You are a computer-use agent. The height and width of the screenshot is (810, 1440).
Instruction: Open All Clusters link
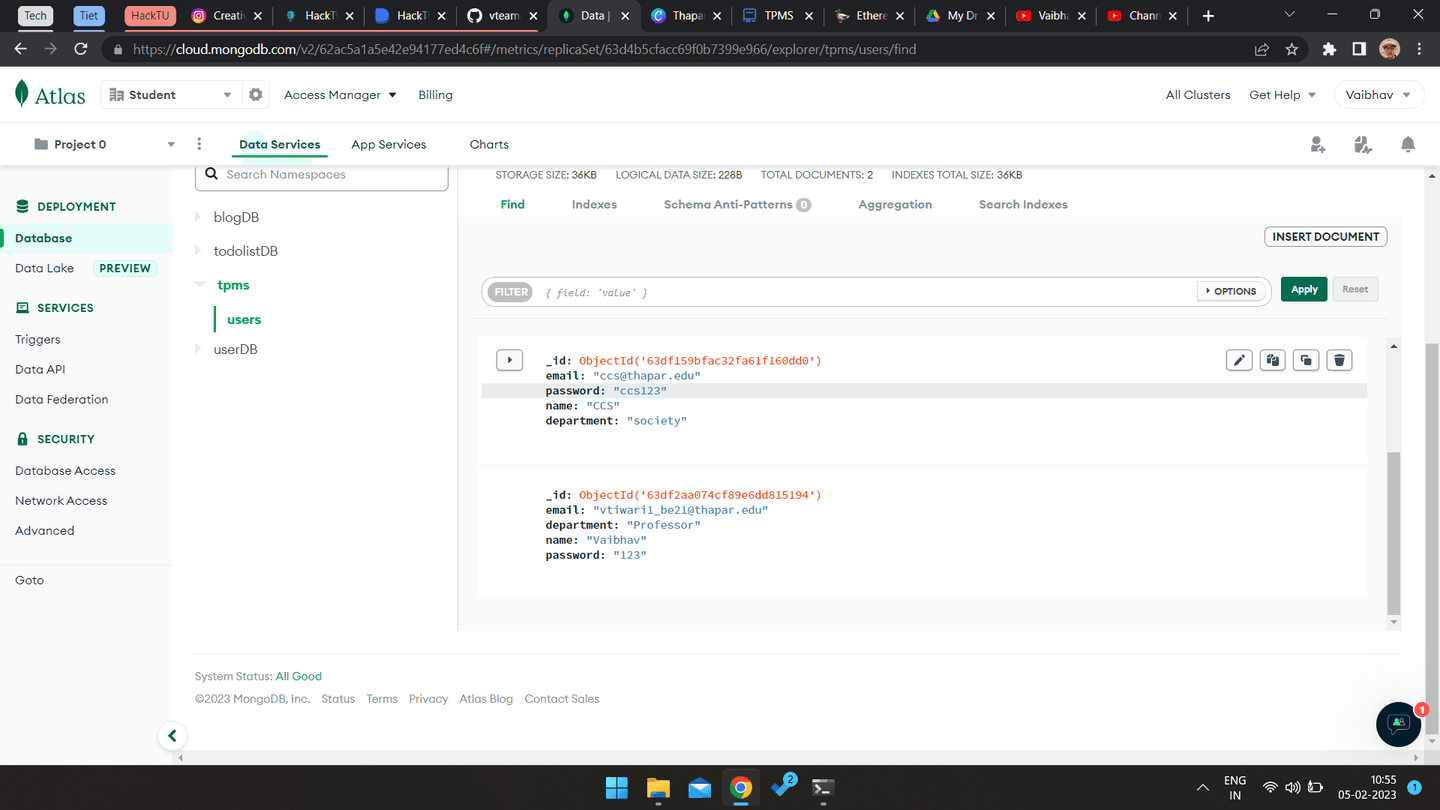1198,95
